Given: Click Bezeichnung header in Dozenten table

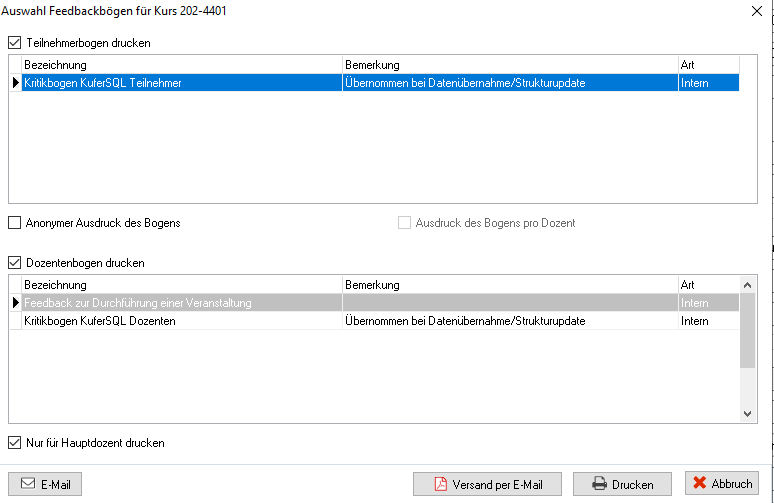Looking at the screenshot, I should pos(182,285).
